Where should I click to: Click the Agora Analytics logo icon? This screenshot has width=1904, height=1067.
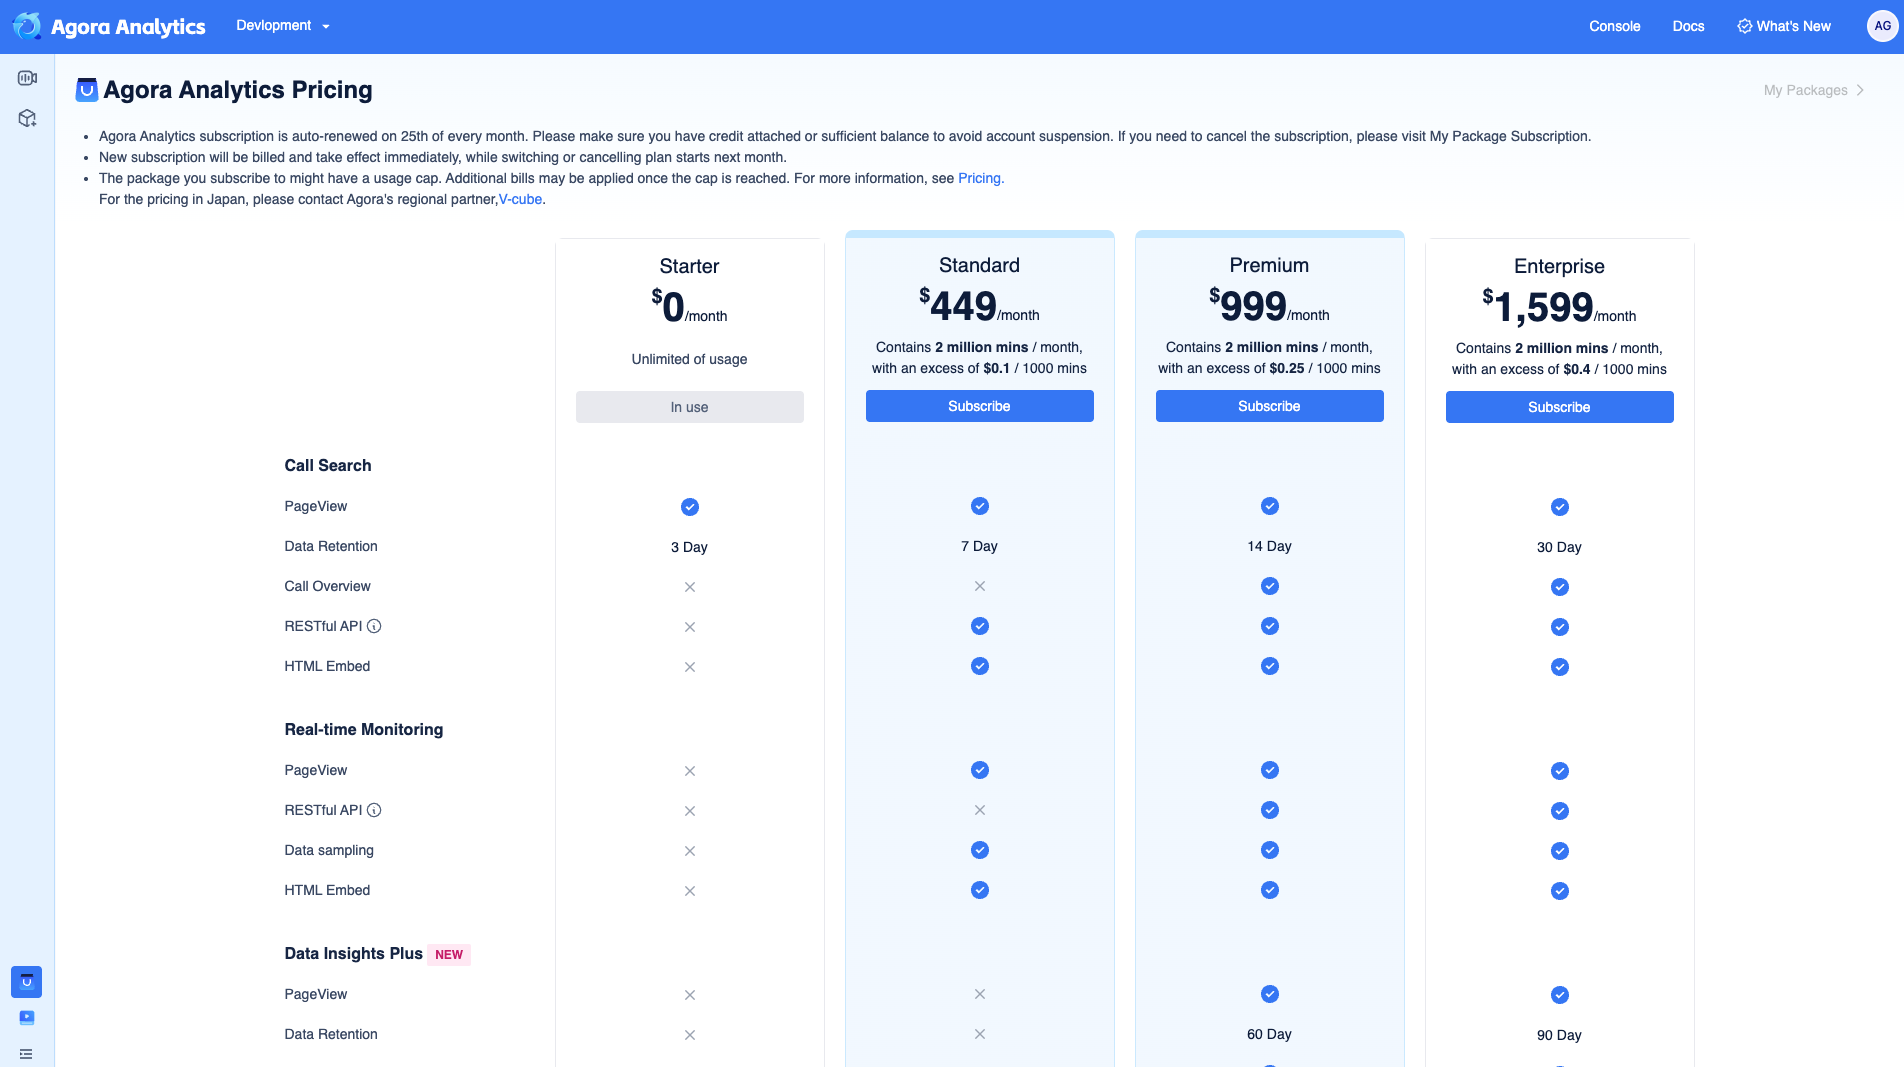coord(27,26)
